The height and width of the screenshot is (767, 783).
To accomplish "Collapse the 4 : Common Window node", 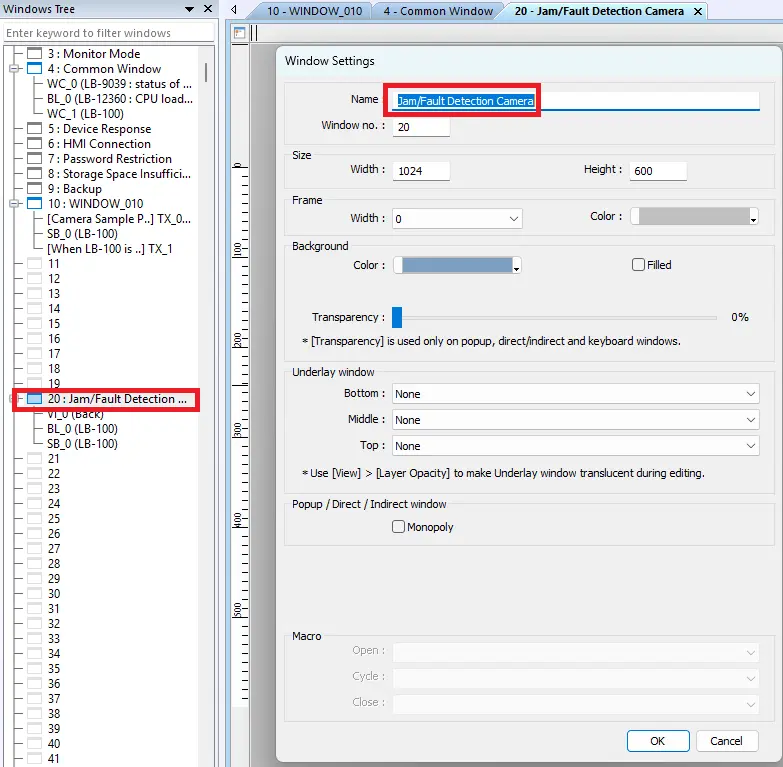I will pyautogui.click(x=14, y=68).
